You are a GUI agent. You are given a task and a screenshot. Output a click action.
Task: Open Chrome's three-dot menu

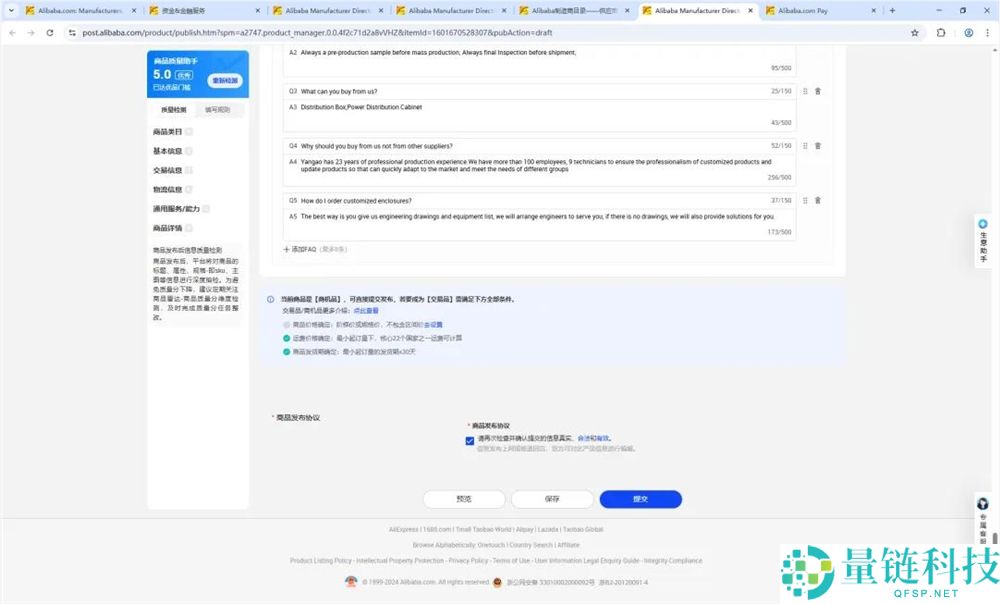[x=989, y=32]
